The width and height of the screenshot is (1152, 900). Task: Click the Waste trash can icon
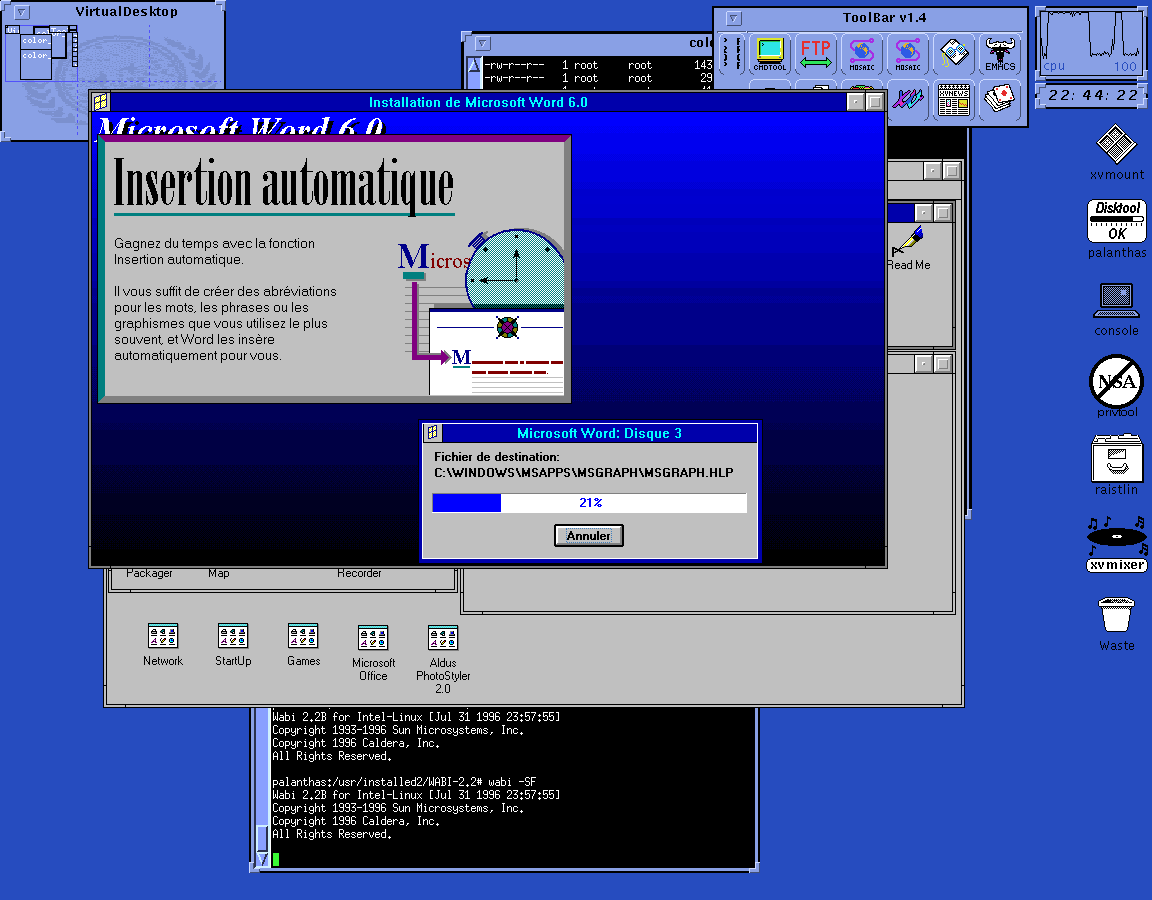point(1116,623)
